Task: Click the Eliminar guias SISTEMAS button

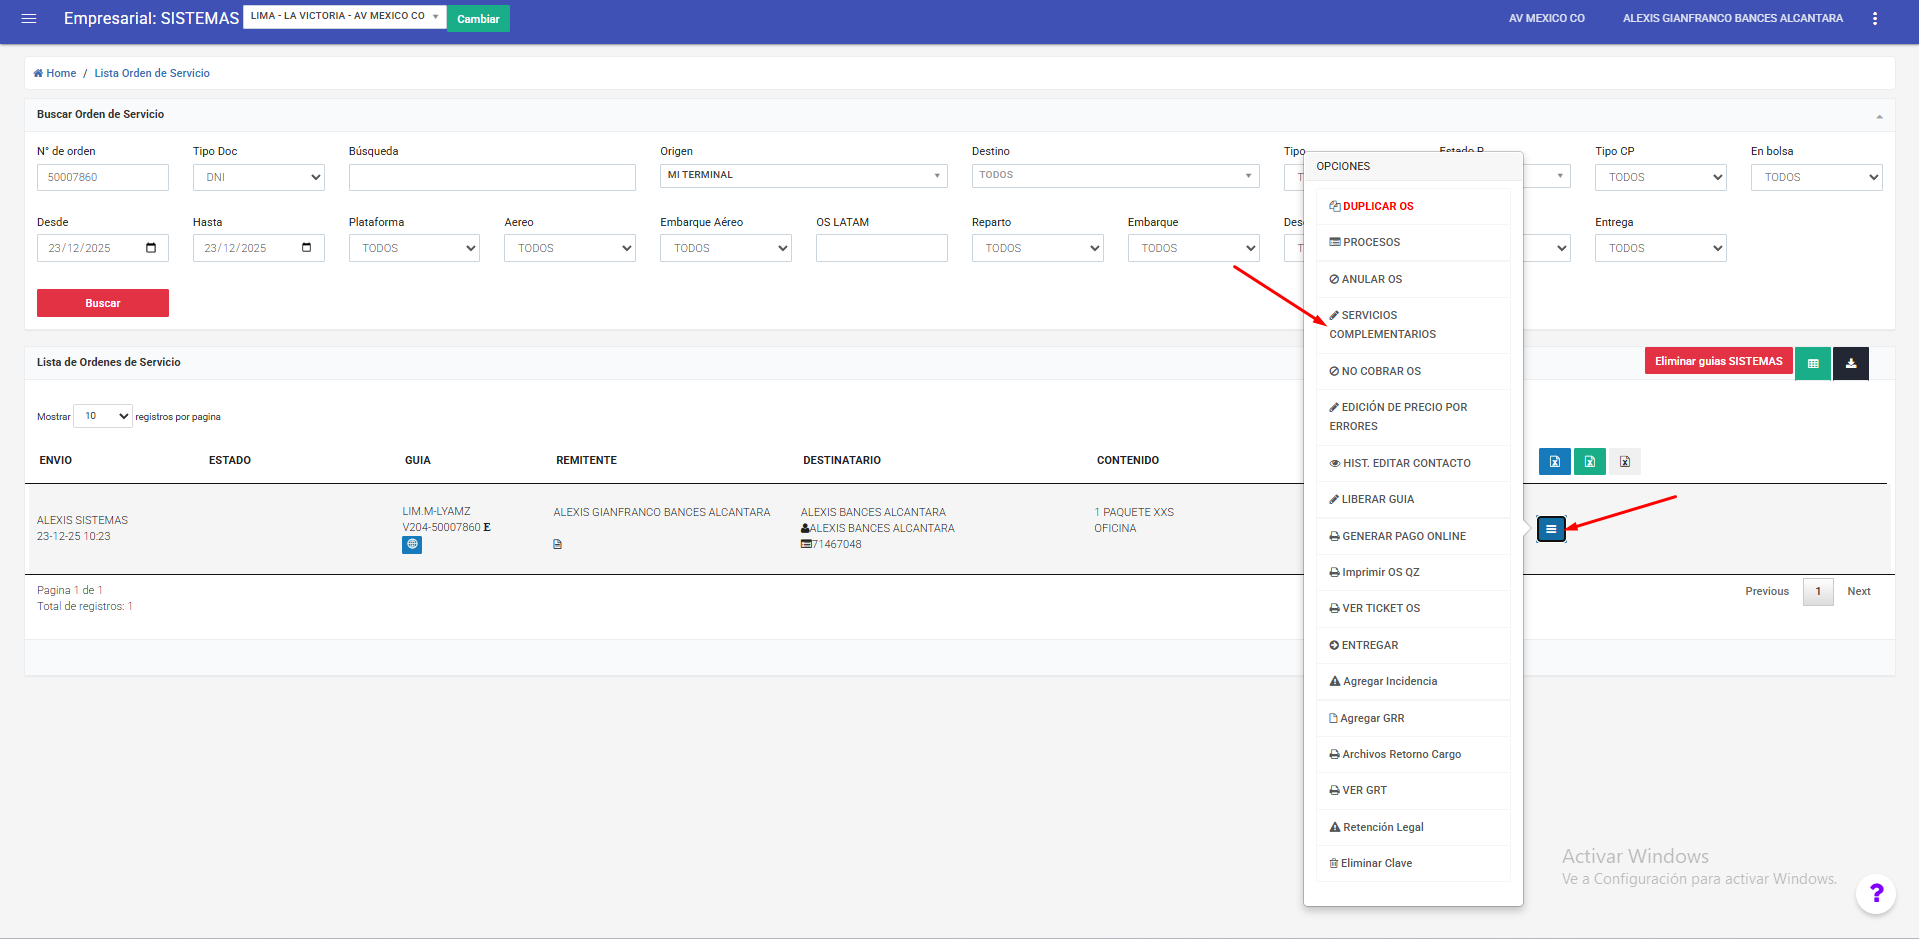Action: tap(1717, 362)
